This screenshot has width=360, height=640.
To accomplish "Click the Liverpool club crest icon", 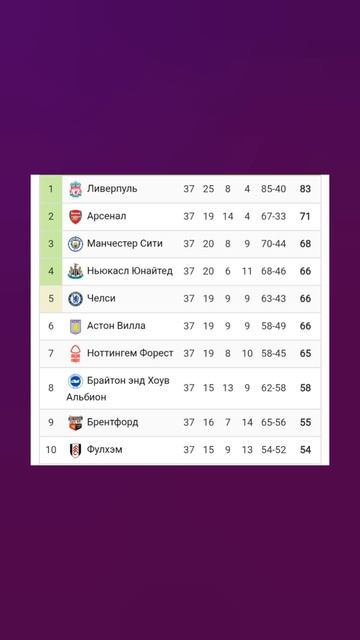I will point(75,189).
